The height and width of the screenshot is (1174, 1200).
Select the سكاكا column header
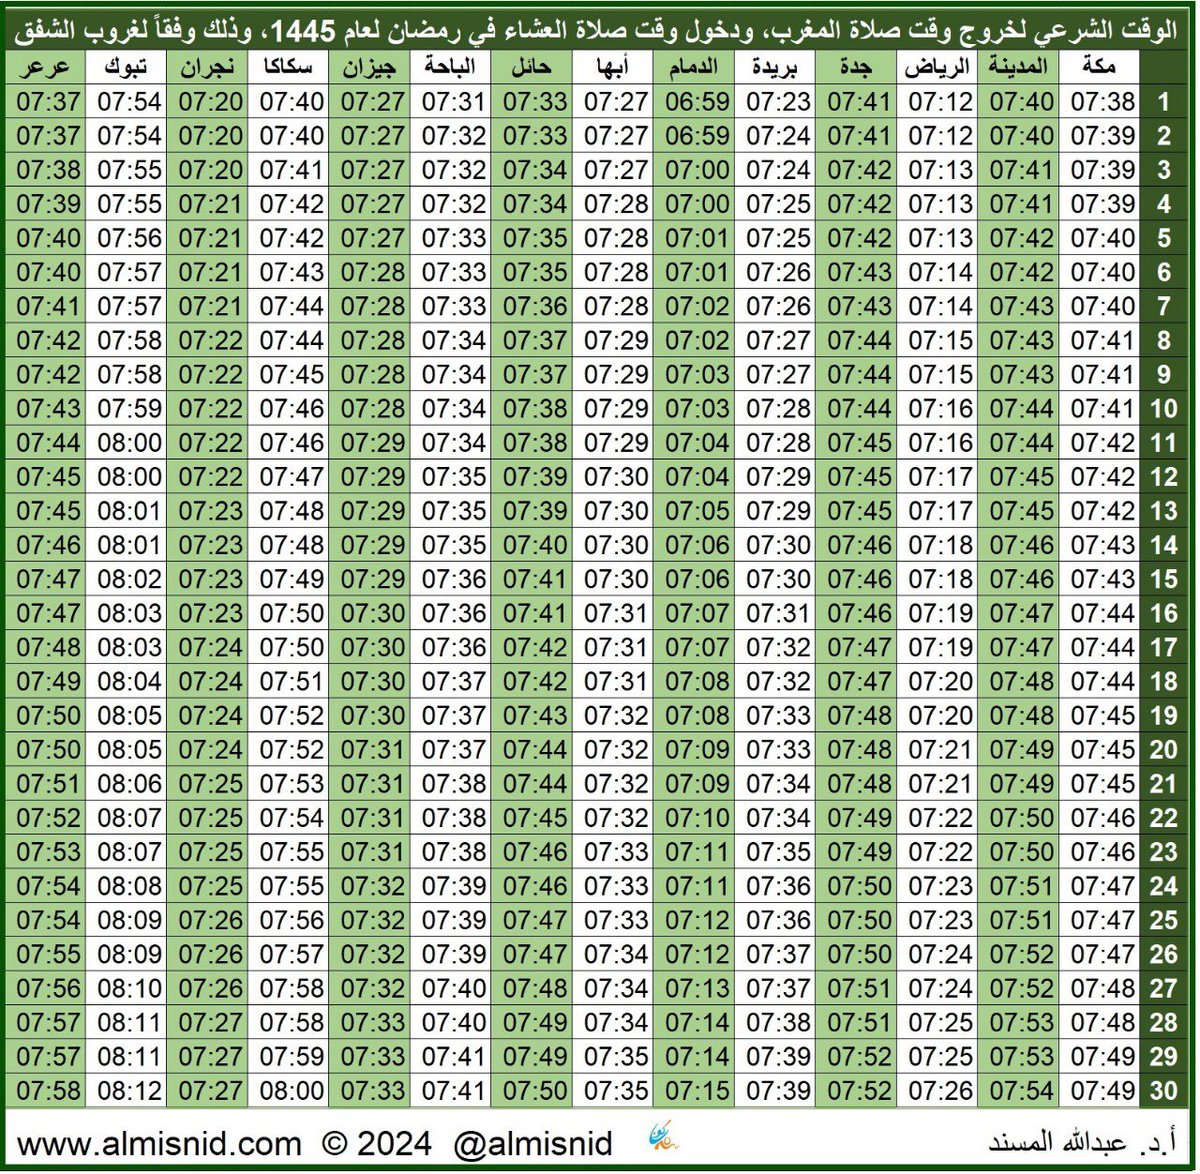point(290,68)
